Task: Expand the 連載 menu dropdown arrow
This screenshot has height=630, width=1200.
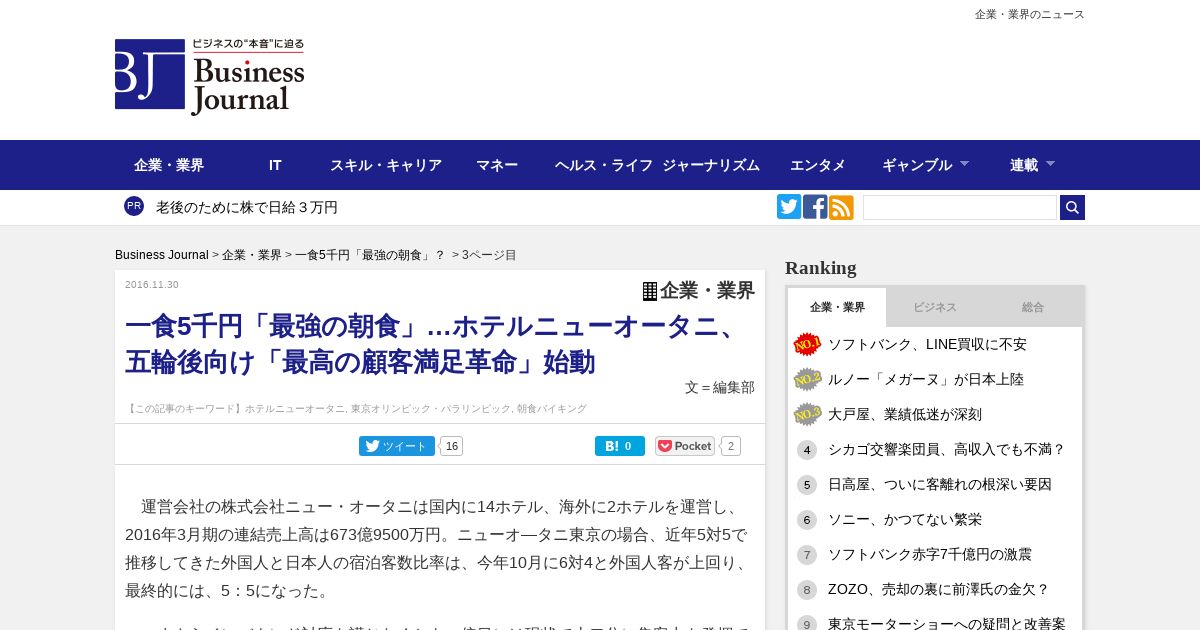Action: [x=1050, y=163]
